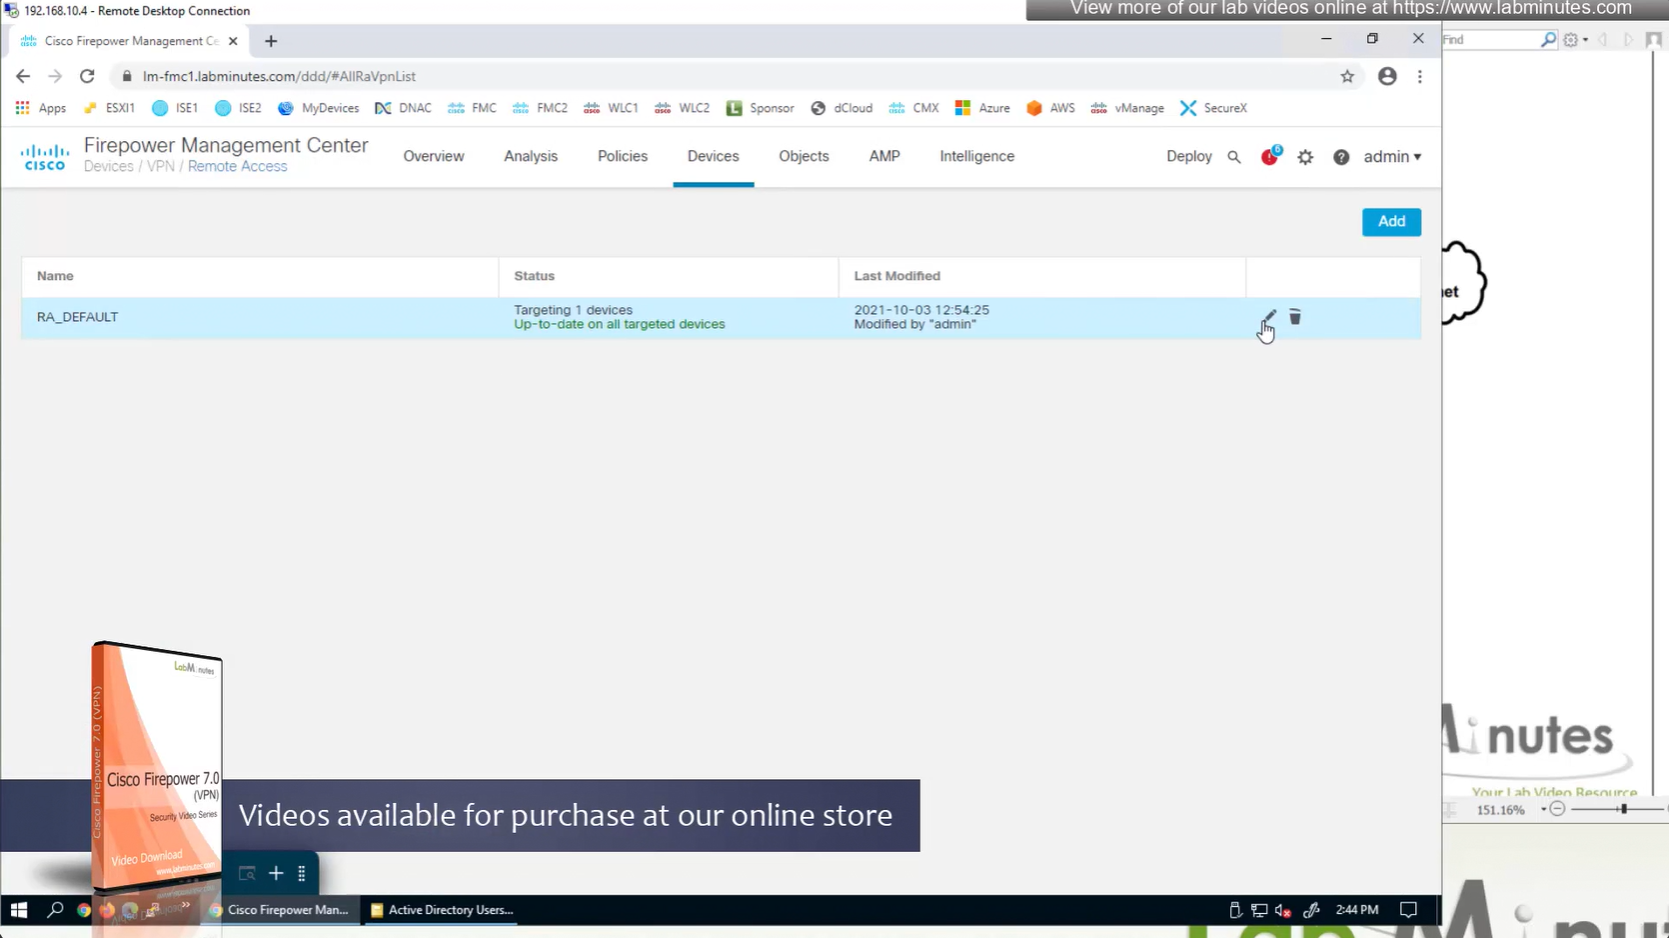Bookmark this page with star icon
The image size is (1669, 938).
[1347, 76]
